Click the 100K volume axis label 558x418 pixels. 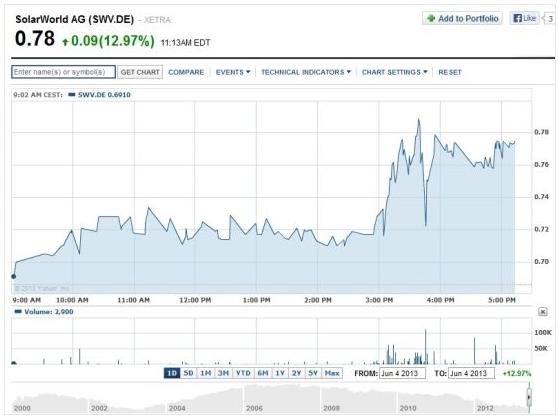(x=543, y=333)
